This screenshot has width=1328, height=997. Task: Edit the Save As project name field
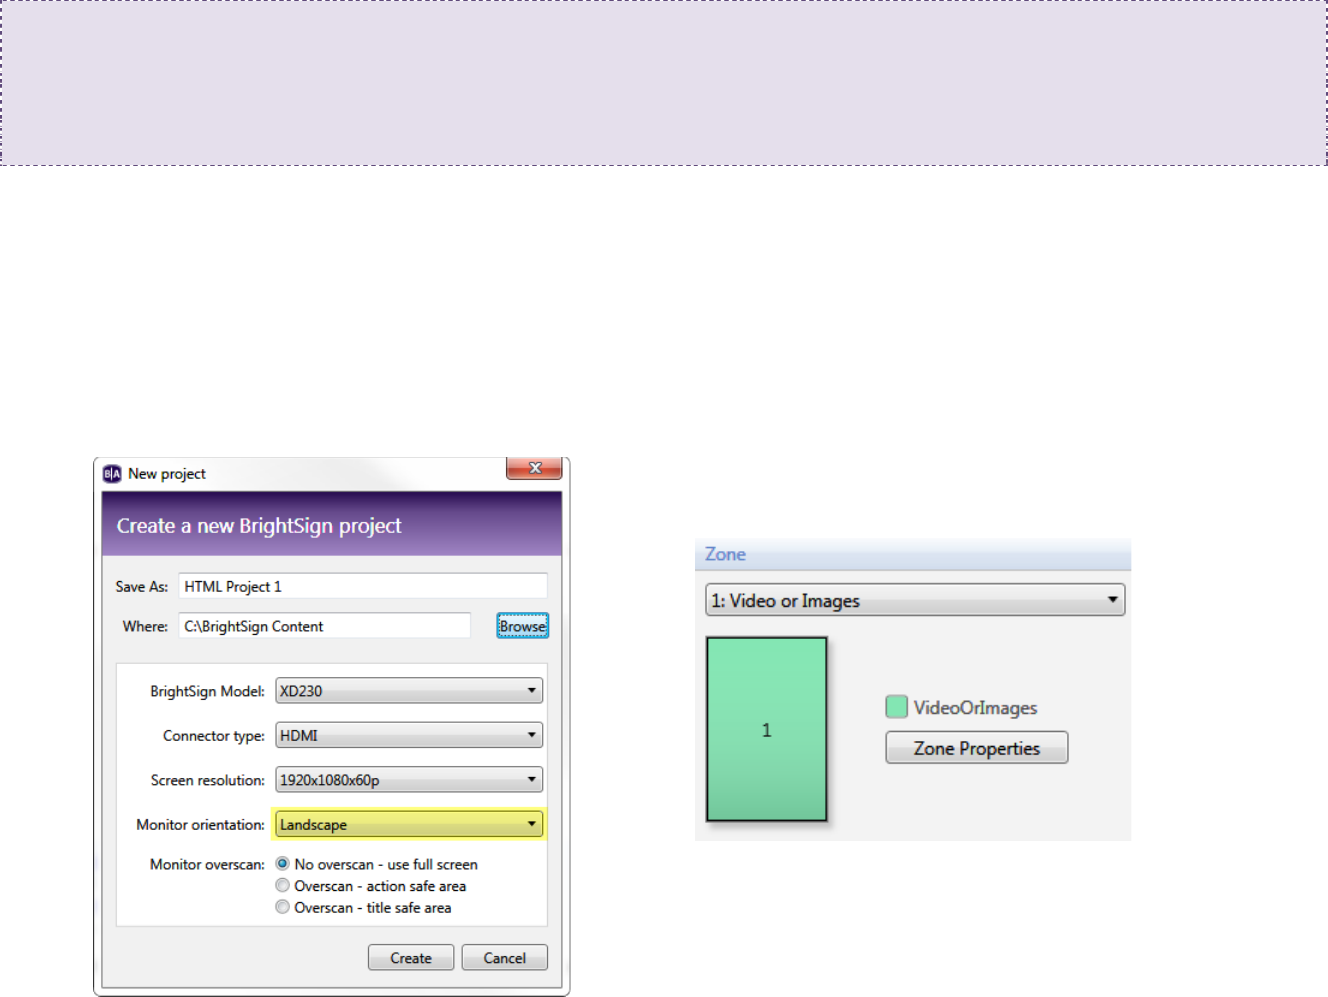pyautogui.click(x=363, y=586)
